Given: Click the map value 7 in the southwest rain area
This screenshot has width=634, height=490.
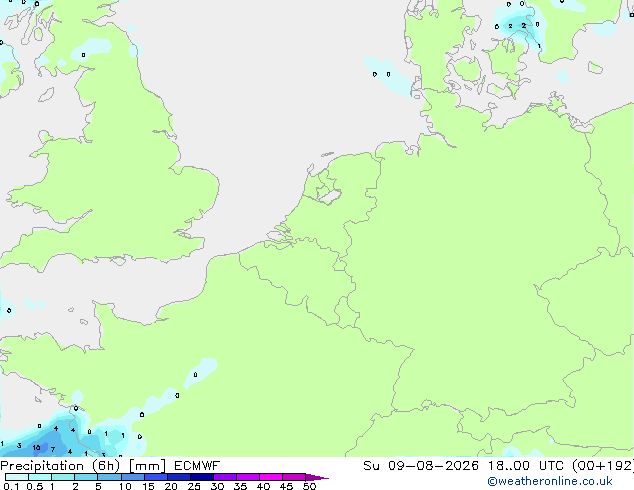Looking at the screenshot, I should [53, 450].
